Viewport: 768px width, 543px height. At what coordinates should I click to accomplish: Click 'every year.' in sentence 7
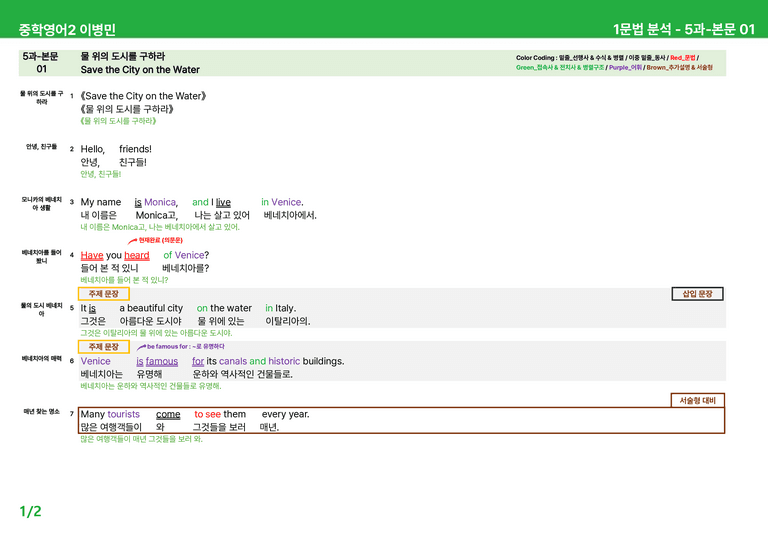pyautogui.click(x=286, y=414)
